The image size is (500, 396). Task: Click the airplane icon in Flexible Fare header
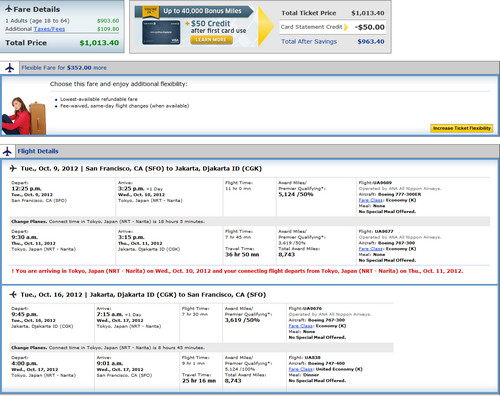(x=10, y=68)
